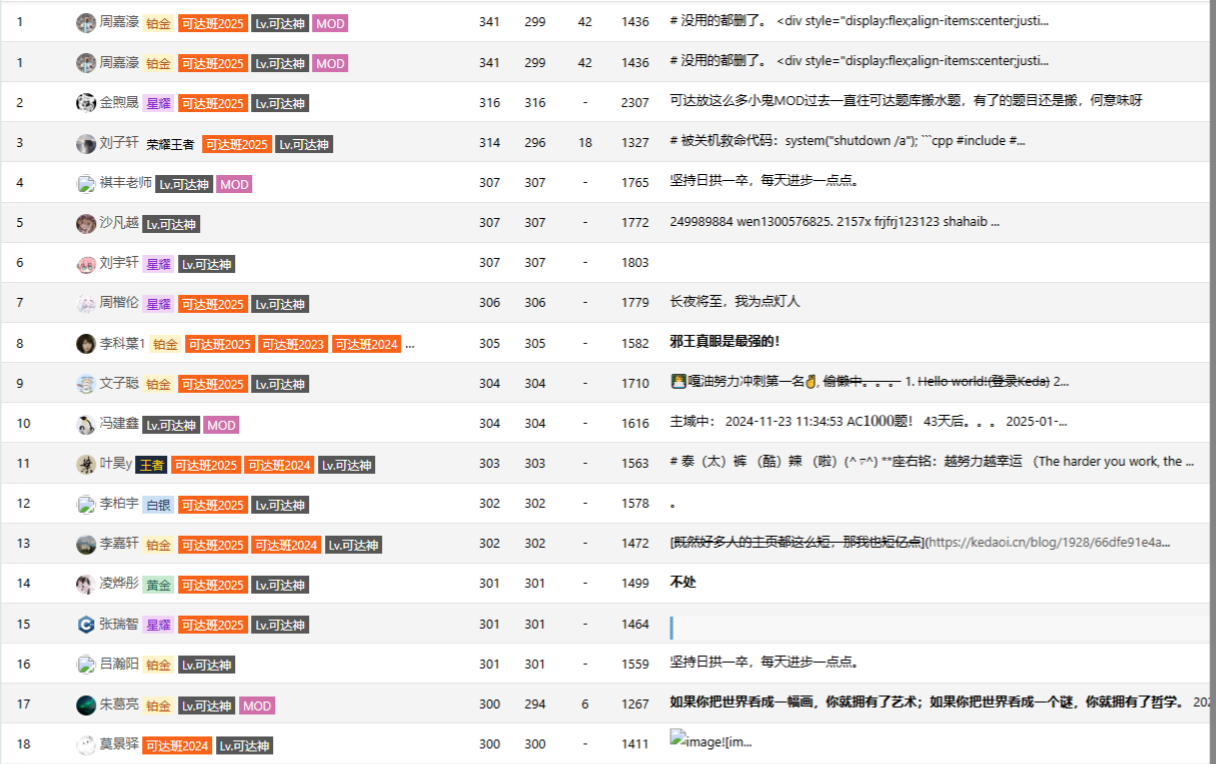Open user 金煦晟's profile link
This screenshot has width=1216, height=764.
point(120,102)
